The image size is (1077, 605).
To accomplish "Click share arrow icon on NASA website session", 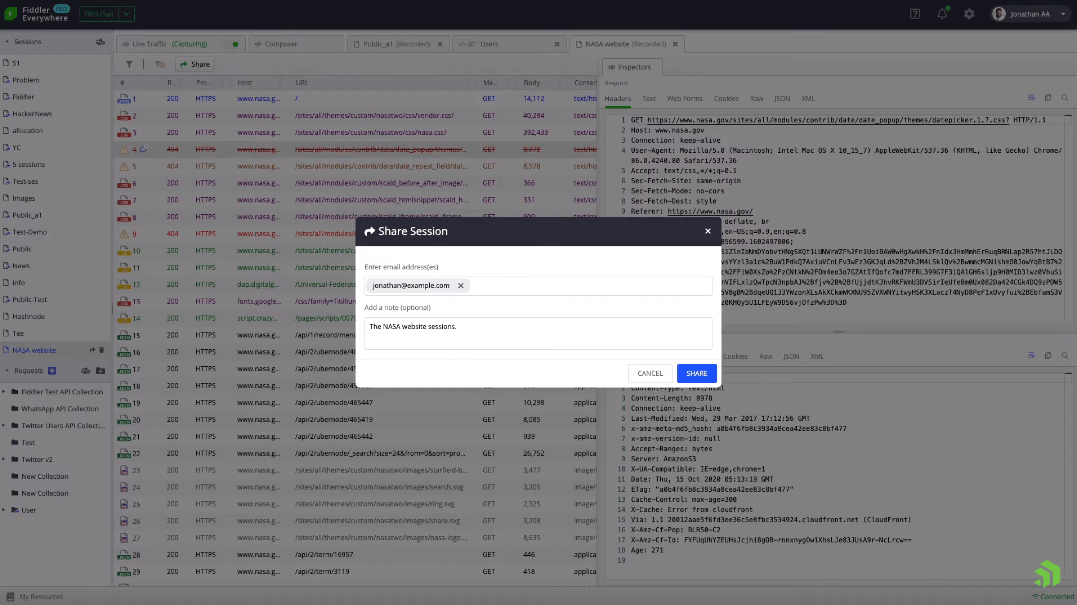I will (92, 350).
